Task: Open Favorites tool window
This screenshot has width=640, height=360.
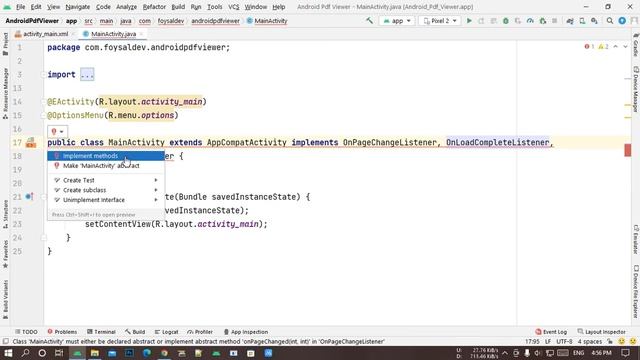Action: click(x=5, y=253)
